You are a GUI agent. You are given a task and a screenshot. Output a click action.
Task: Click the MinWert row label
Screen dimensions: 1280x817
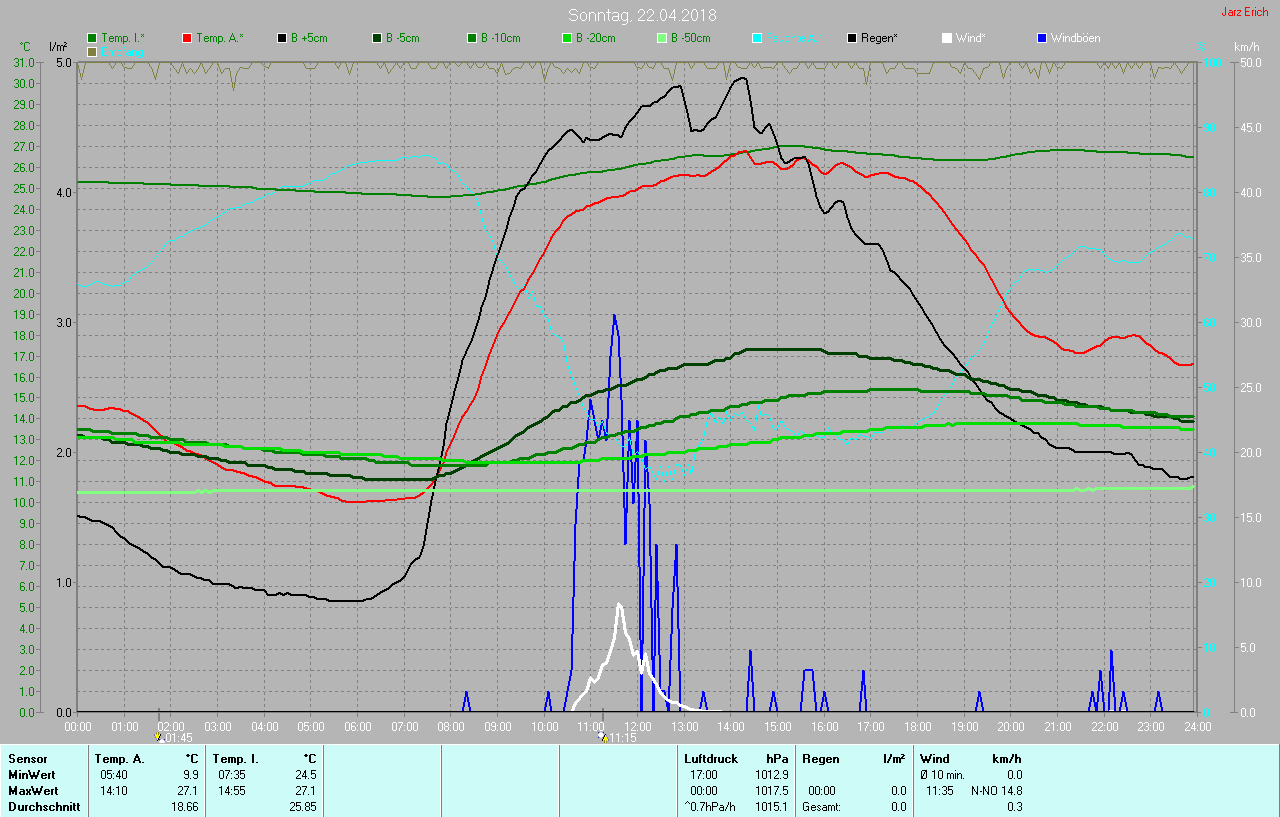(x=30, y=775)
